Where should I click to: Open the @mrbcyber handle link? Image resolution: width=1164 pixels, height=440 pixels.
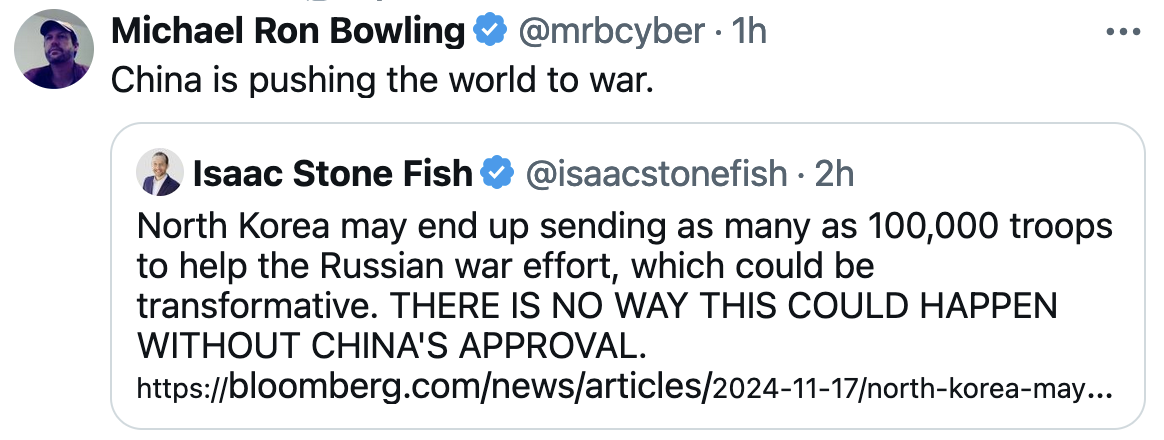pyautogui.click(x=610, y=32)
